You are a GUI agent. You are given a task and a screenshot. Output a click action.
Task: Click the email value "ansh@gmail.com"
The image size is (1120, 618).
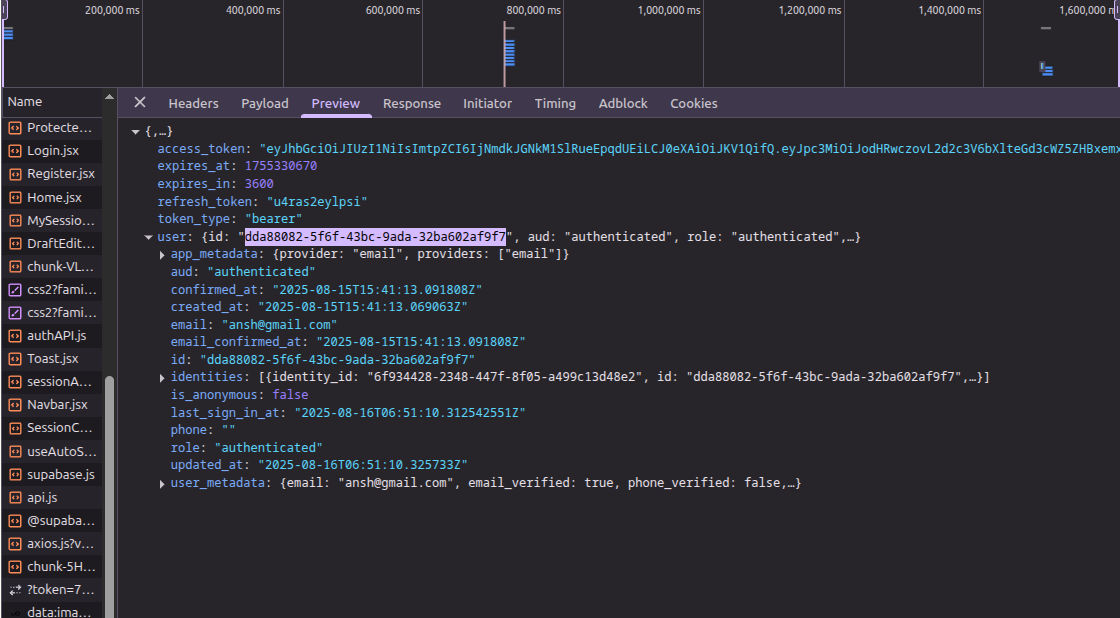click(279, 324)
